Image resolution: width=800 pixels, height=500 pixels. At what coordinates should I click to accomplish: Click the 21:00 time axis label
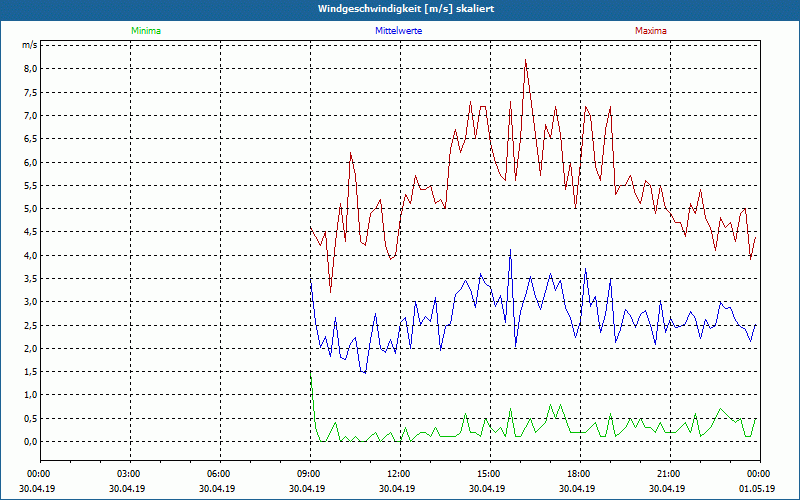[x=667, y=474]
